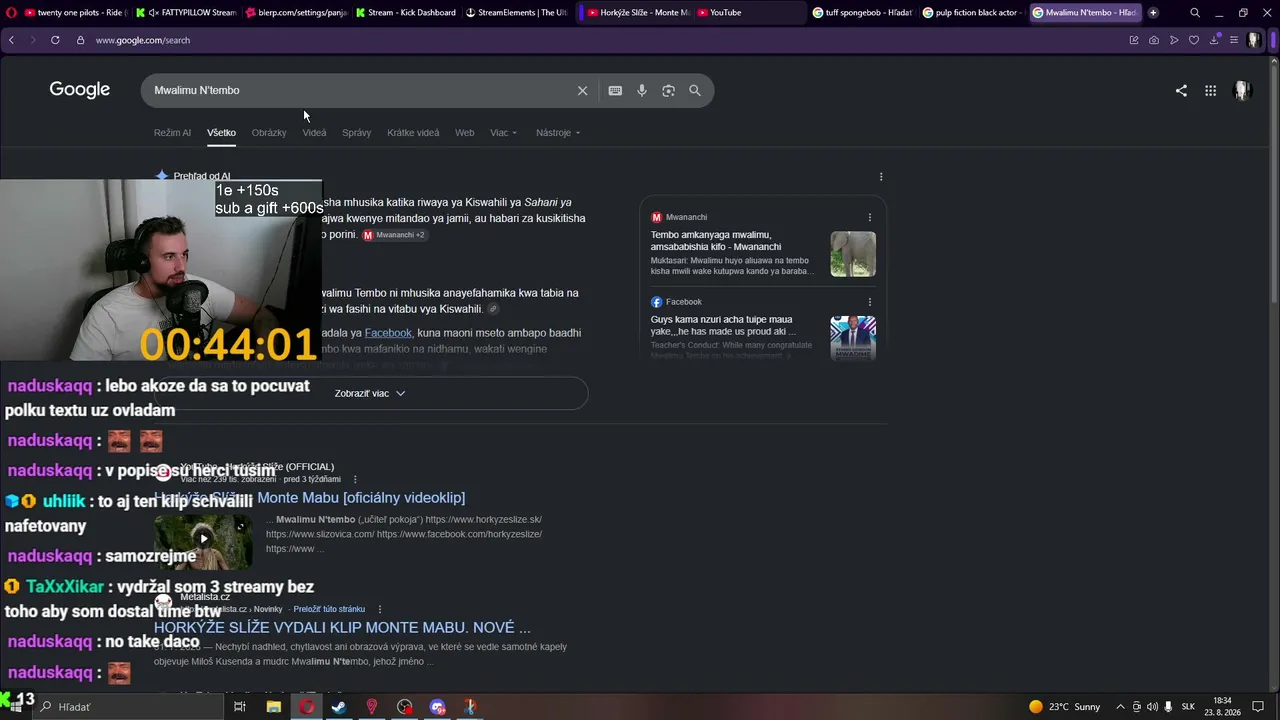Switch to the twenty one pilots browser tab
The image size is (1280, 720).
(74, 13)
